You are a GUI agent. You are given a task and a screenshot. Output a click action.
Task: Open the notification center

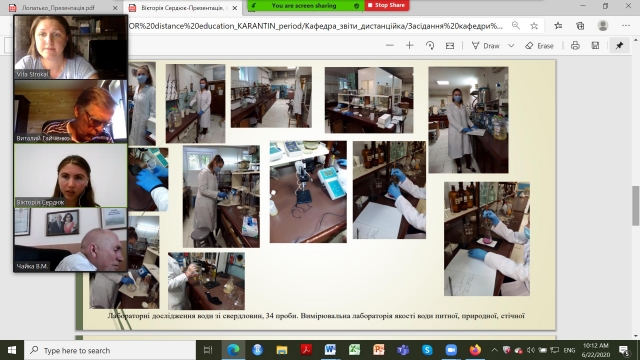[624, 350]
